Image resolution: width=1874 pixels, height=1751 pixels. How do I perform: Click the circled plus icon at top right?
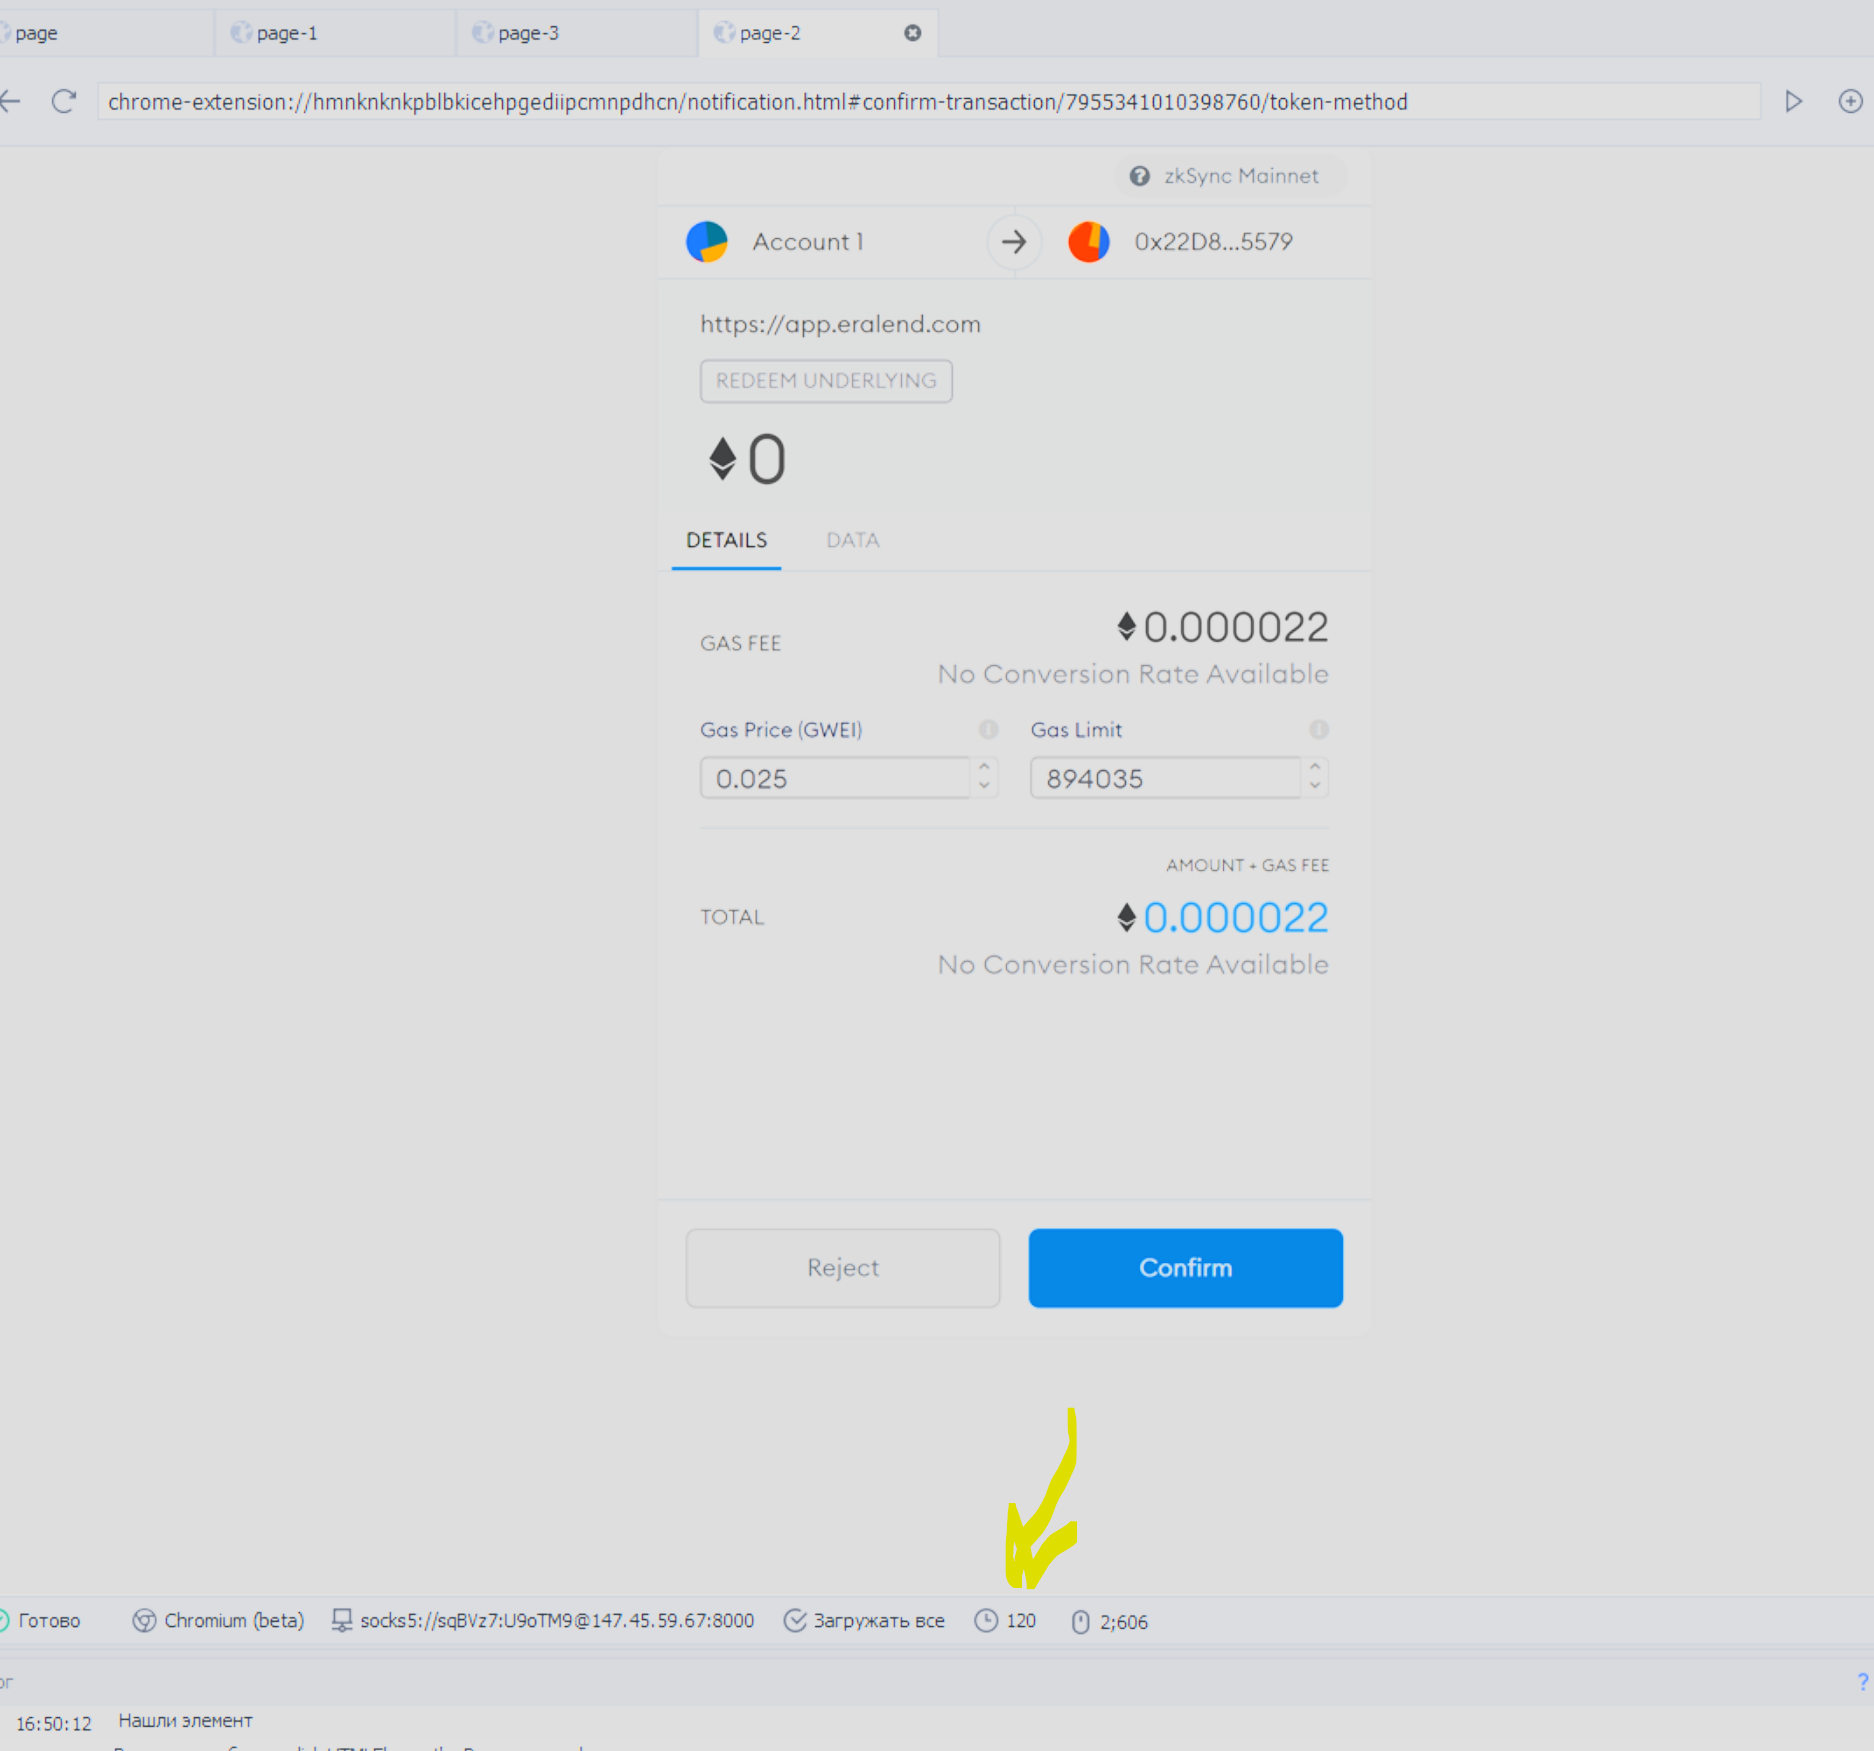1851,101
